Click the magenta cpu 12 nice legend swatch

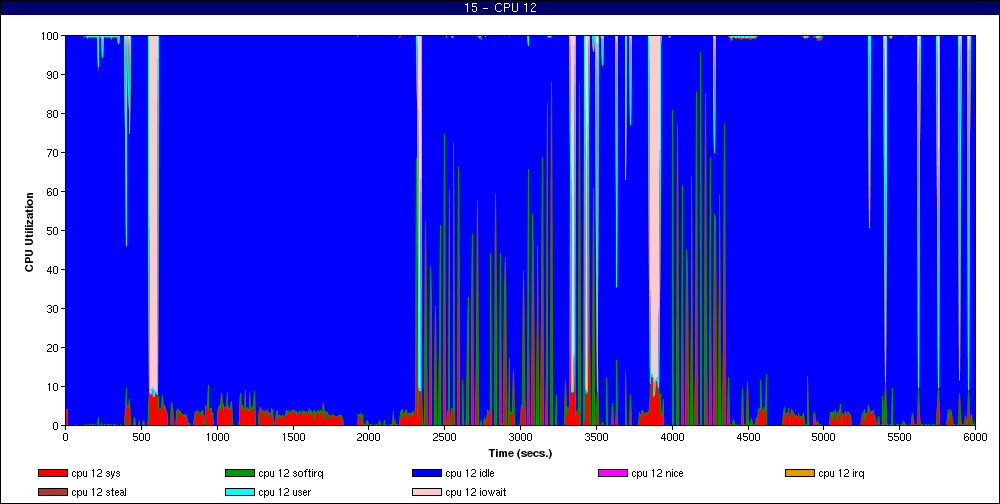coord(612,473)
